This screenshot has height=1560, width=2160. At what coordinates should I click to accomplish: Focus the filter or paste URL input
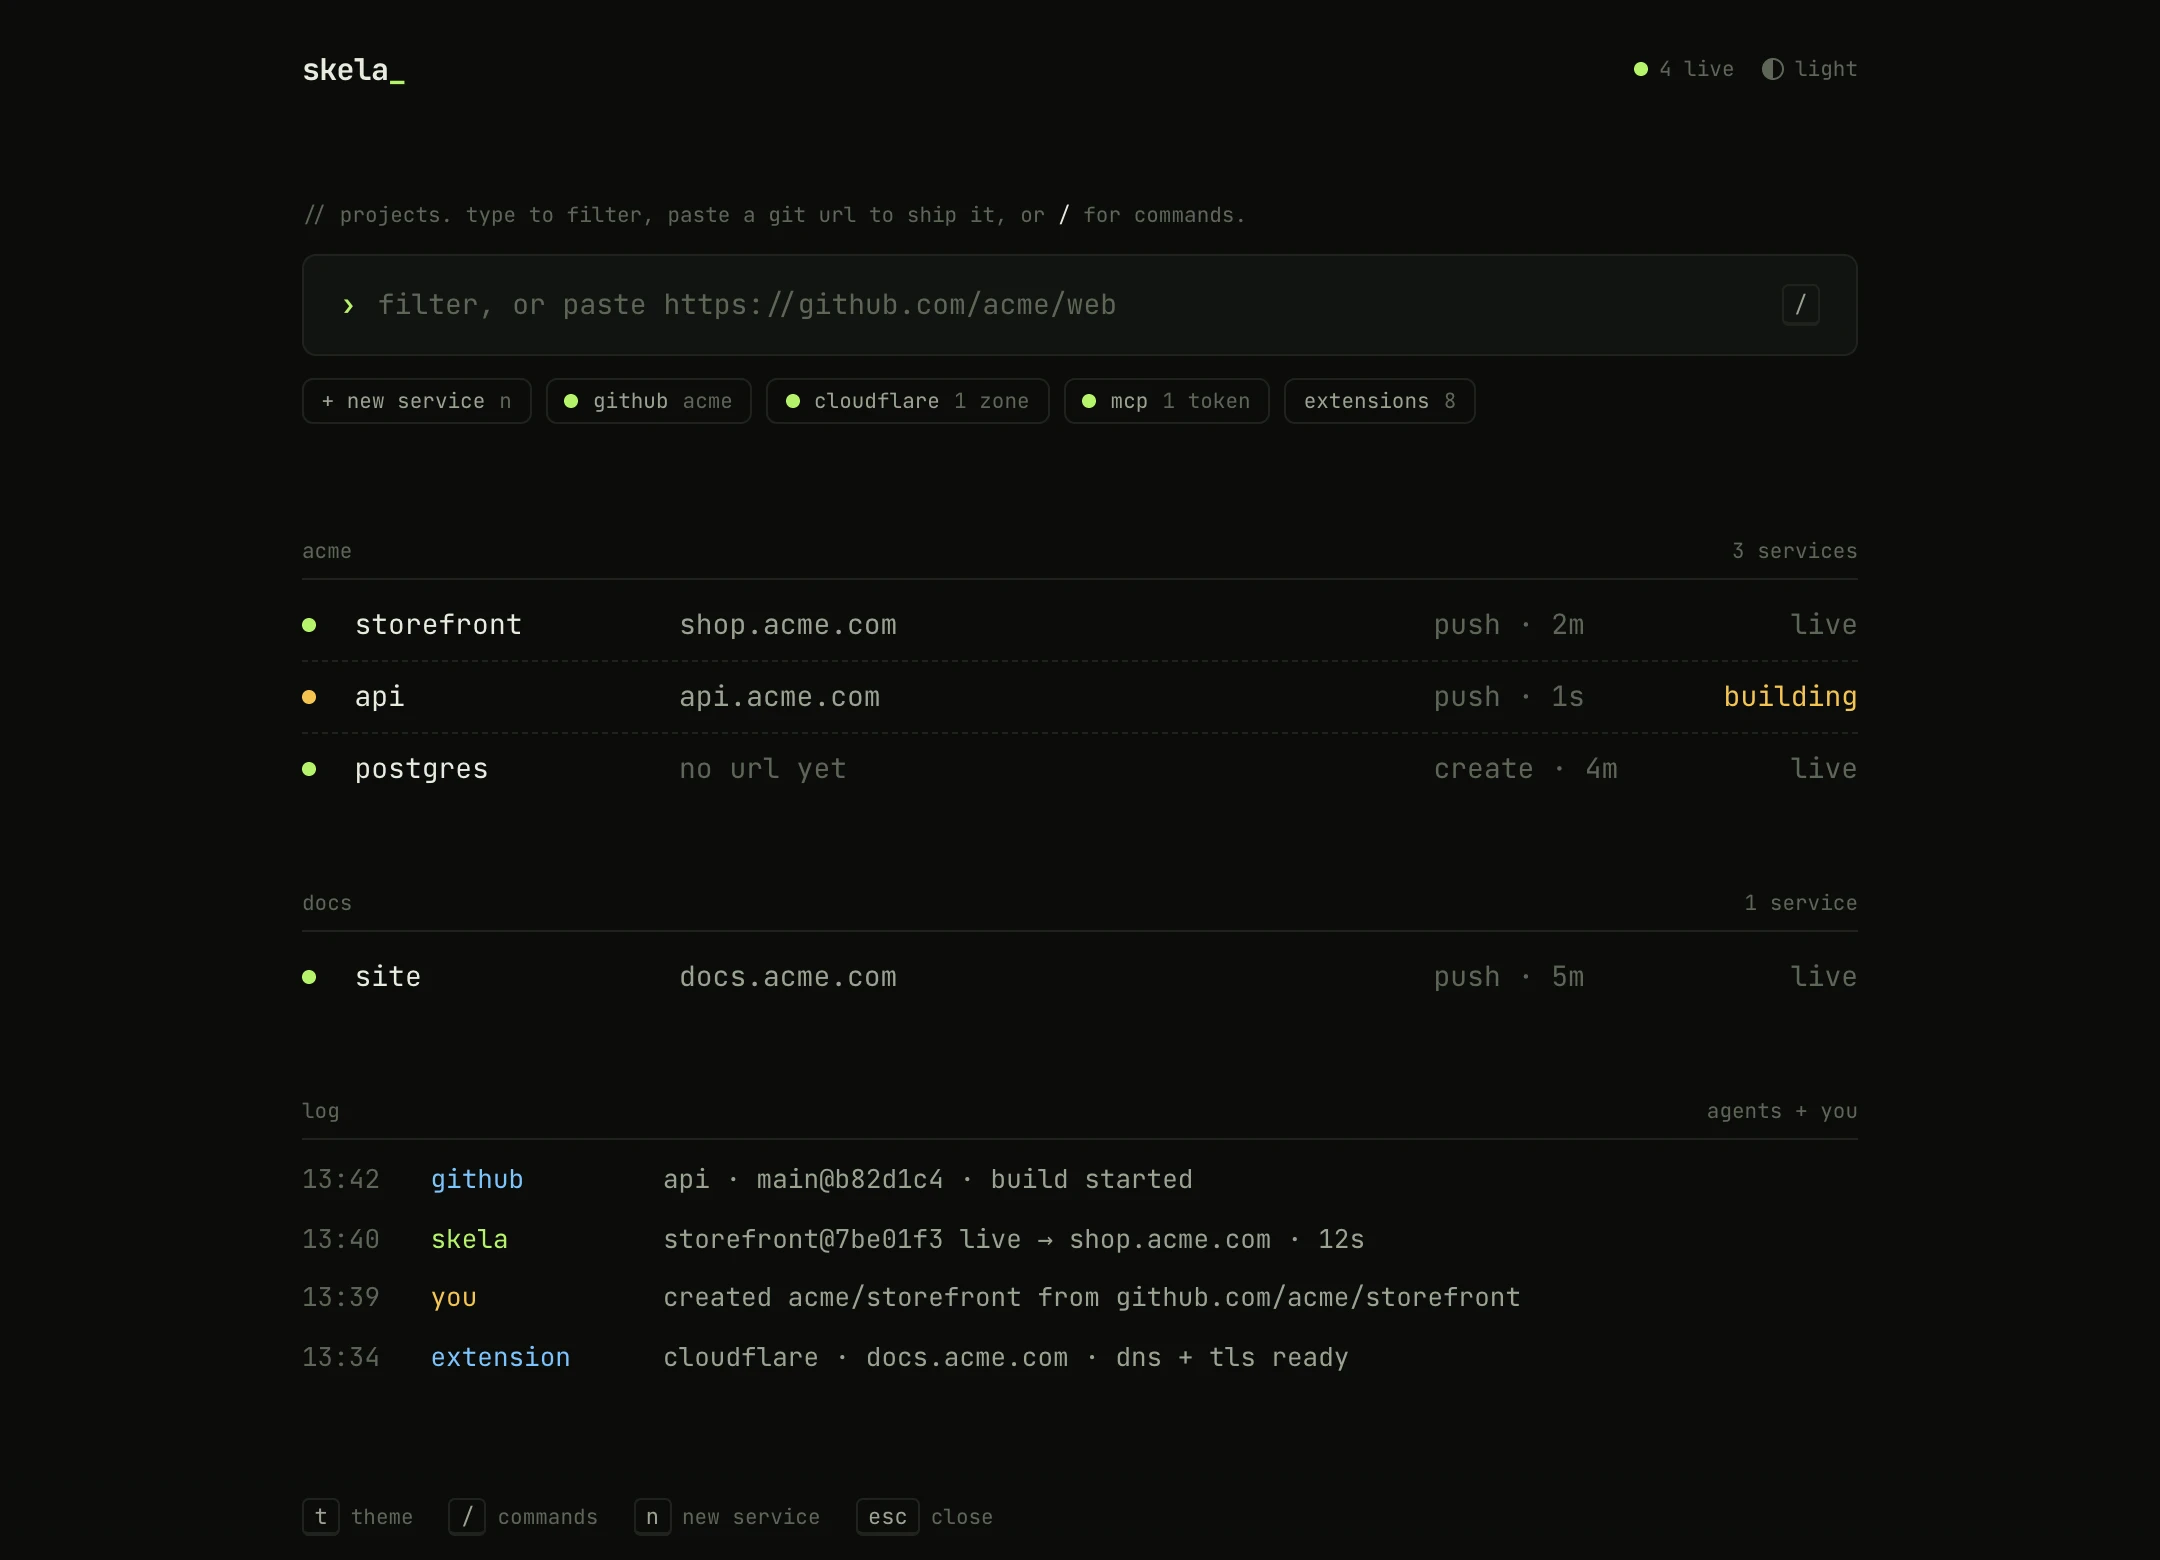click(x=1079, y=305)
